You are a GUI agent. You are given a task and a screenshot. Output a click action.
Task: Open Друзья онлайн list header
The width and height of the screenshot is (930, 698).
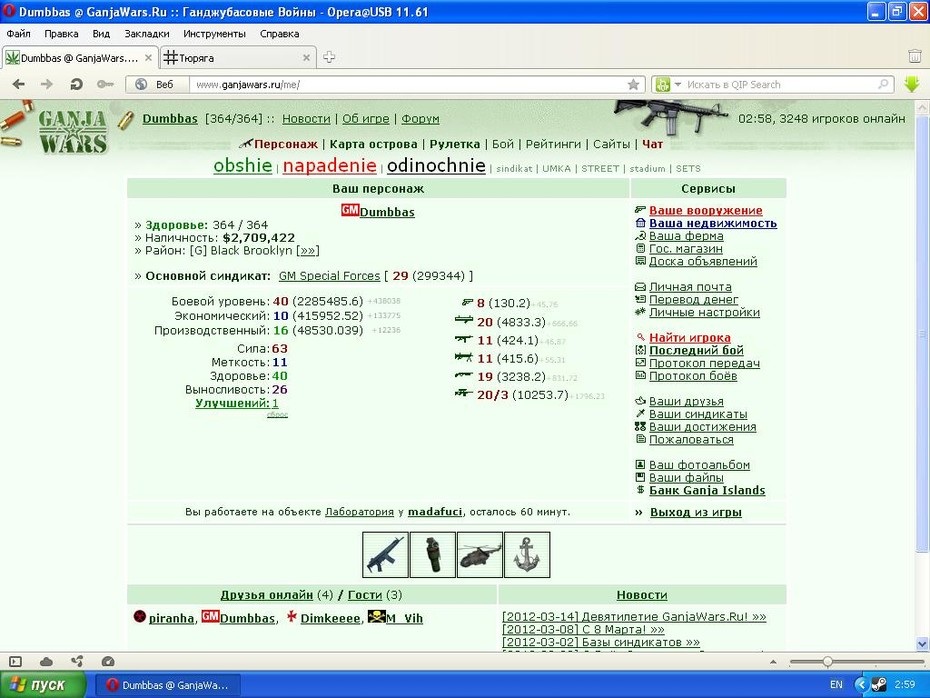pyautogui.click(x=266, y=595)
